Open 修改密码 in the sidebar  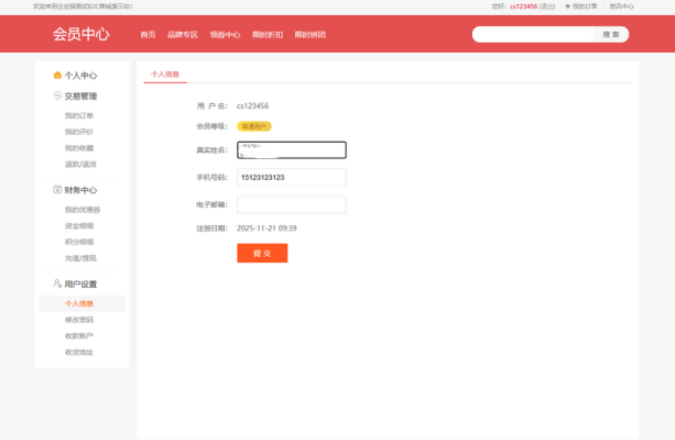tap(79, 320)
